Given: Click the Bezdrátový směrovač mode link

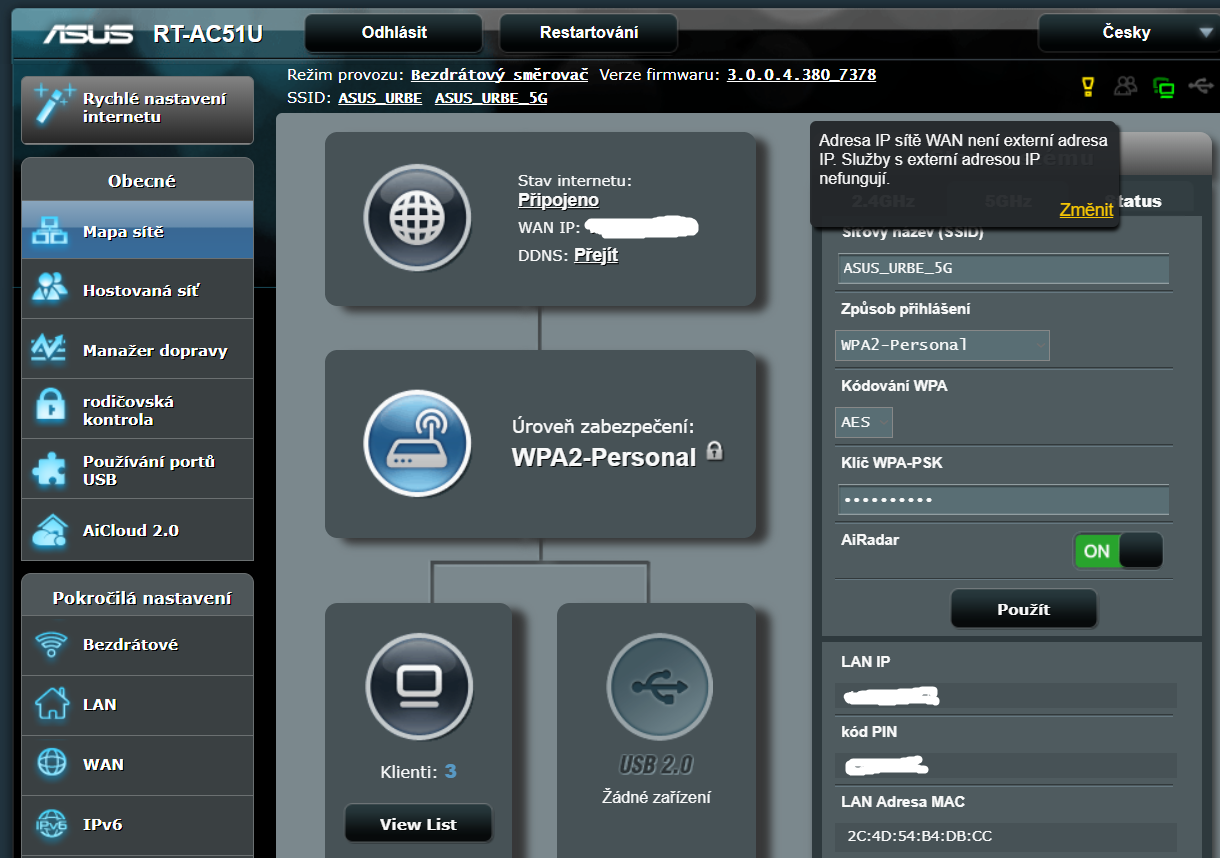Looking at the screenshot, I should (500, 75).
